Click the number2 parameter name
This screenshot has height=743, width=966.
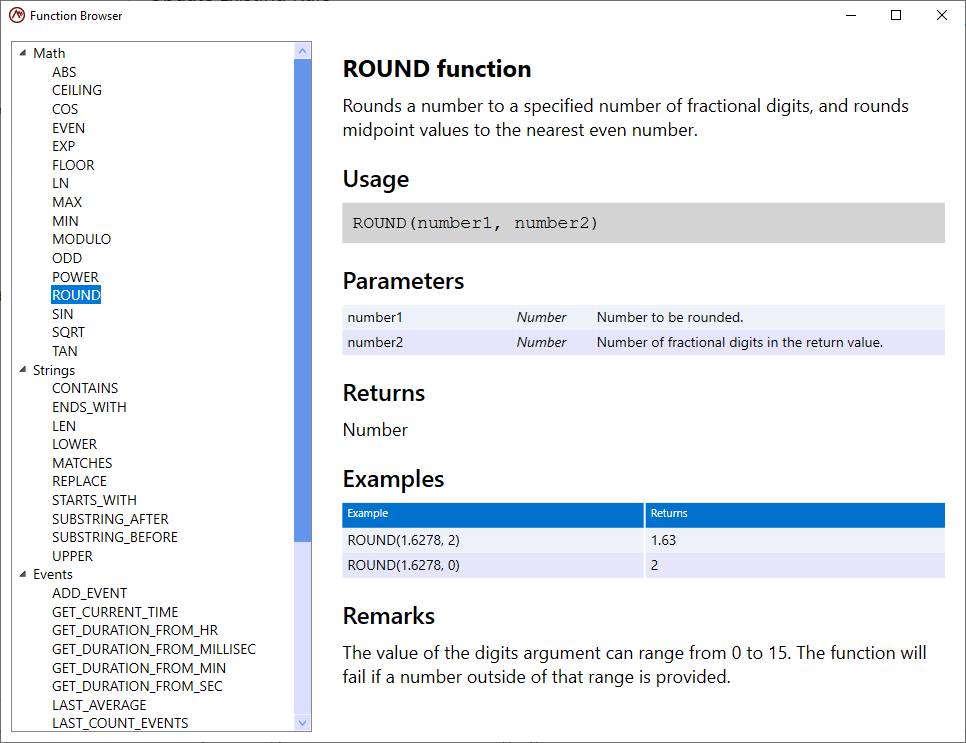click(375, 343)
